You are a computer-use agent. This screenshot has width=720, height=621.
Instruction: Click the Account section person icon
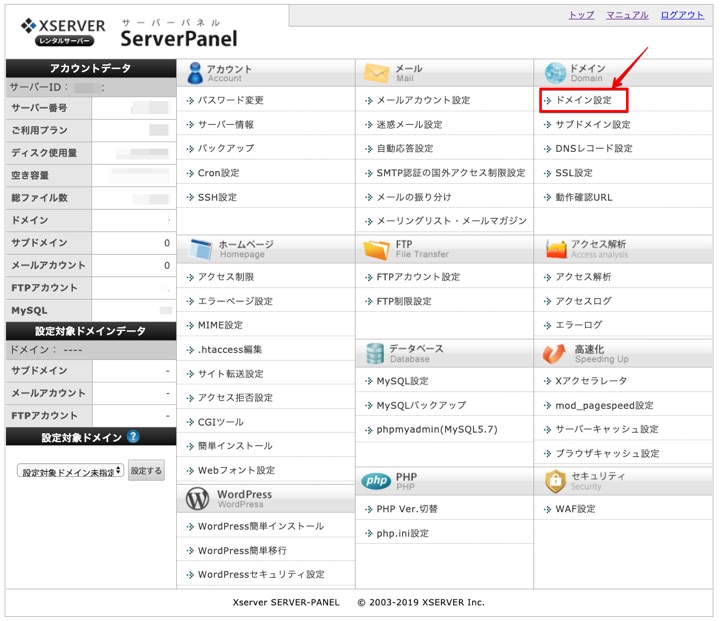tap(195, 73)
